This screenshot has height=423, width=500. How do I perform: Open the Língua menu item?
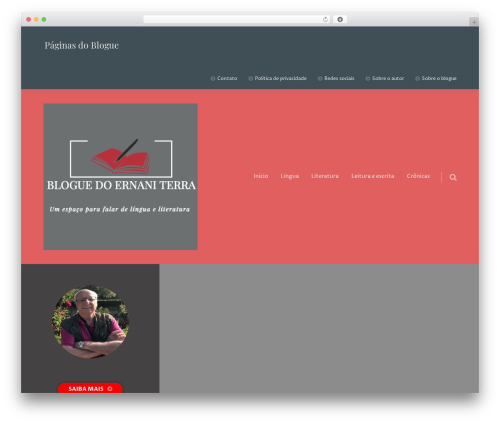[x=290, y=176]
